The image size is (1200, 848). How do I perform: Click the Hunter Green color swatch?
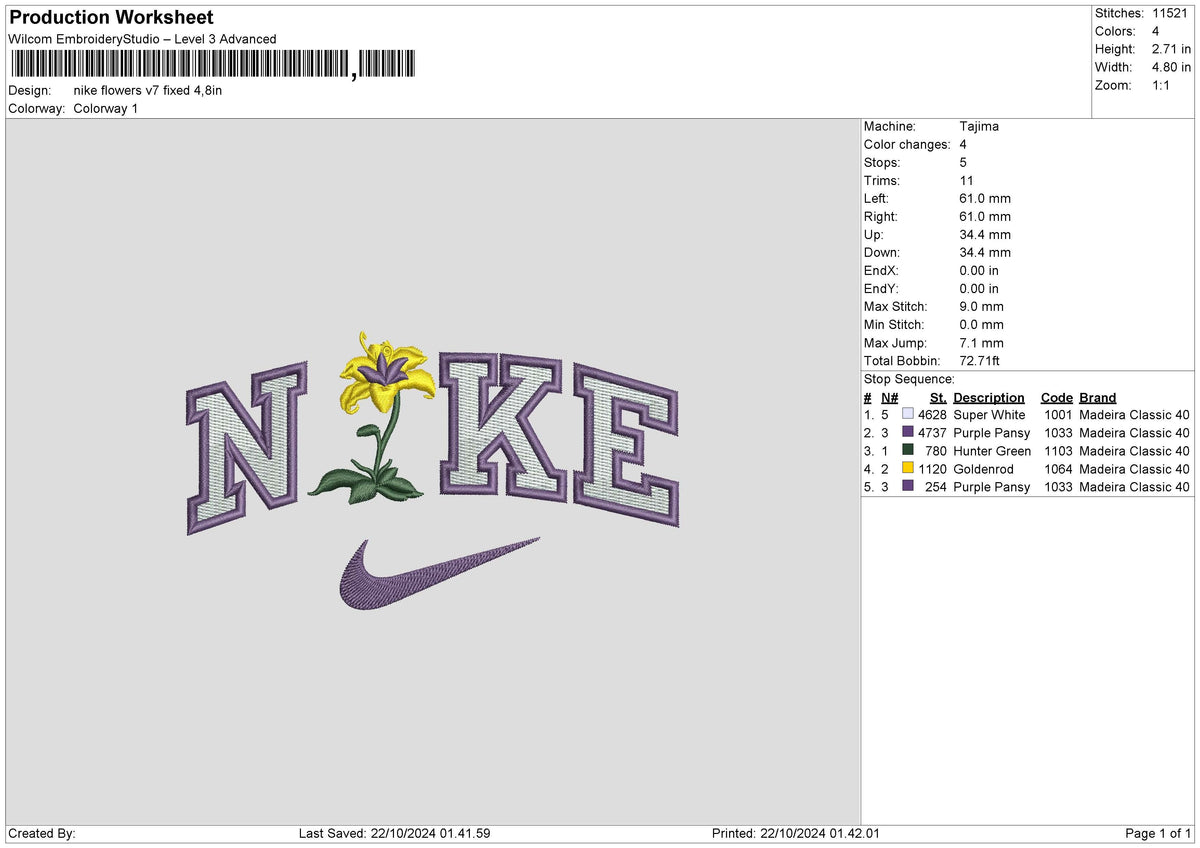pos(907,451)
